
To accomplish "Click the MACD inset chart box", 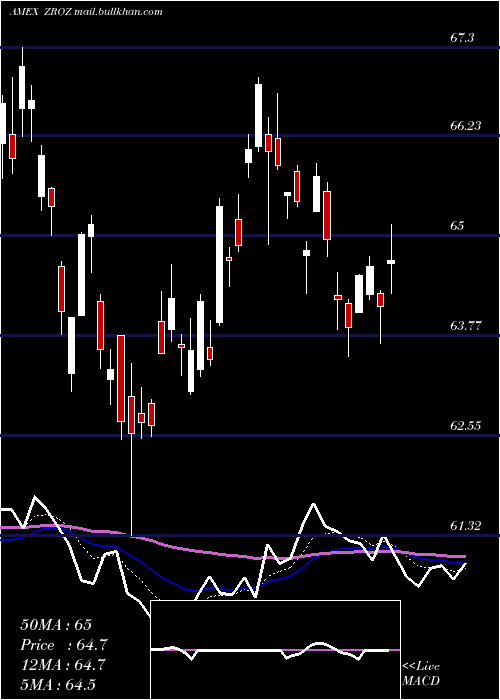I will [275, 650].
